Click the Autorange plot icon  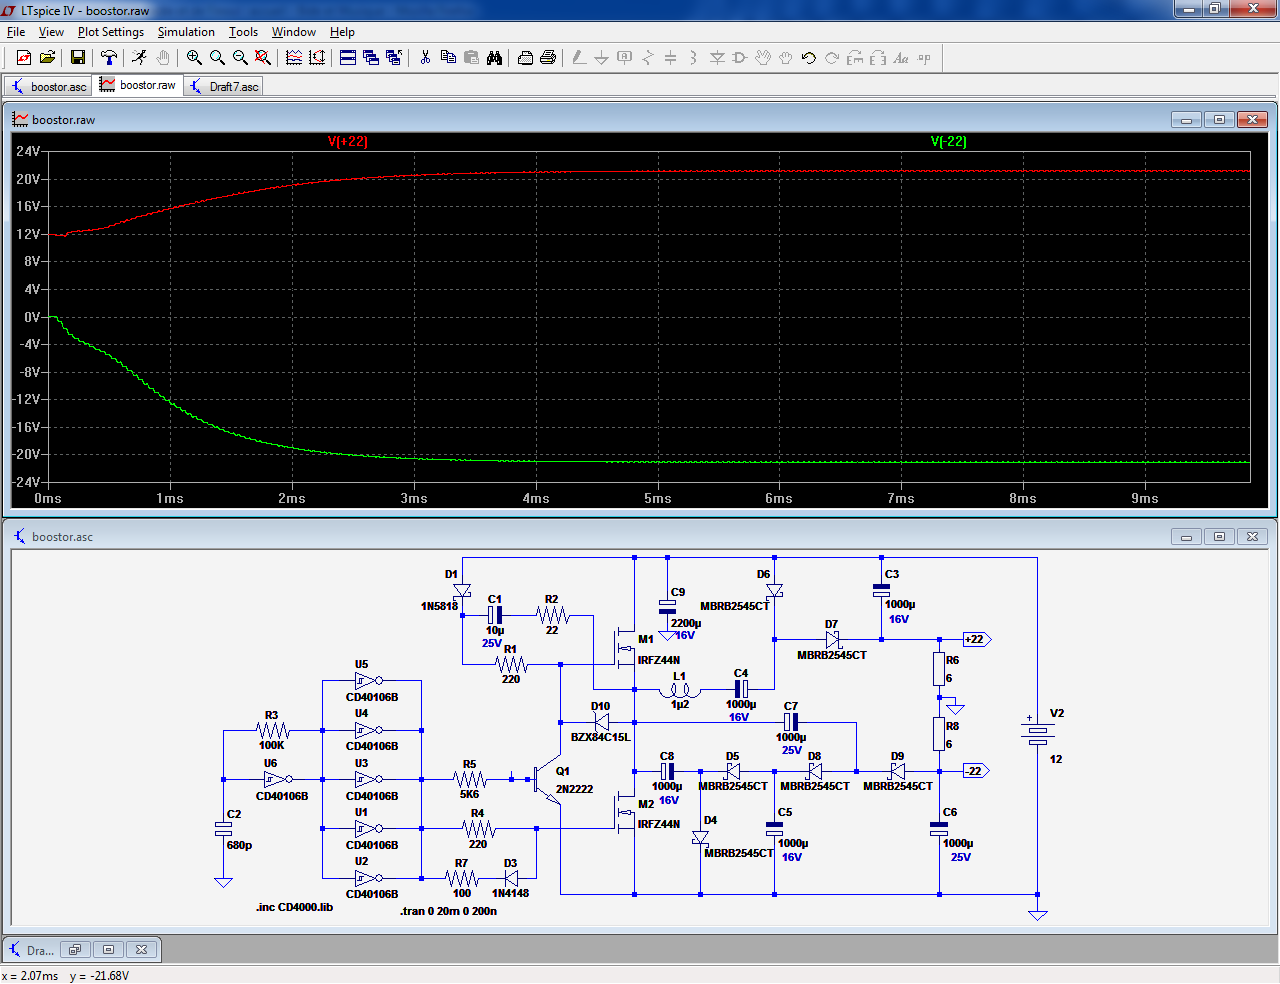(317, 58)
